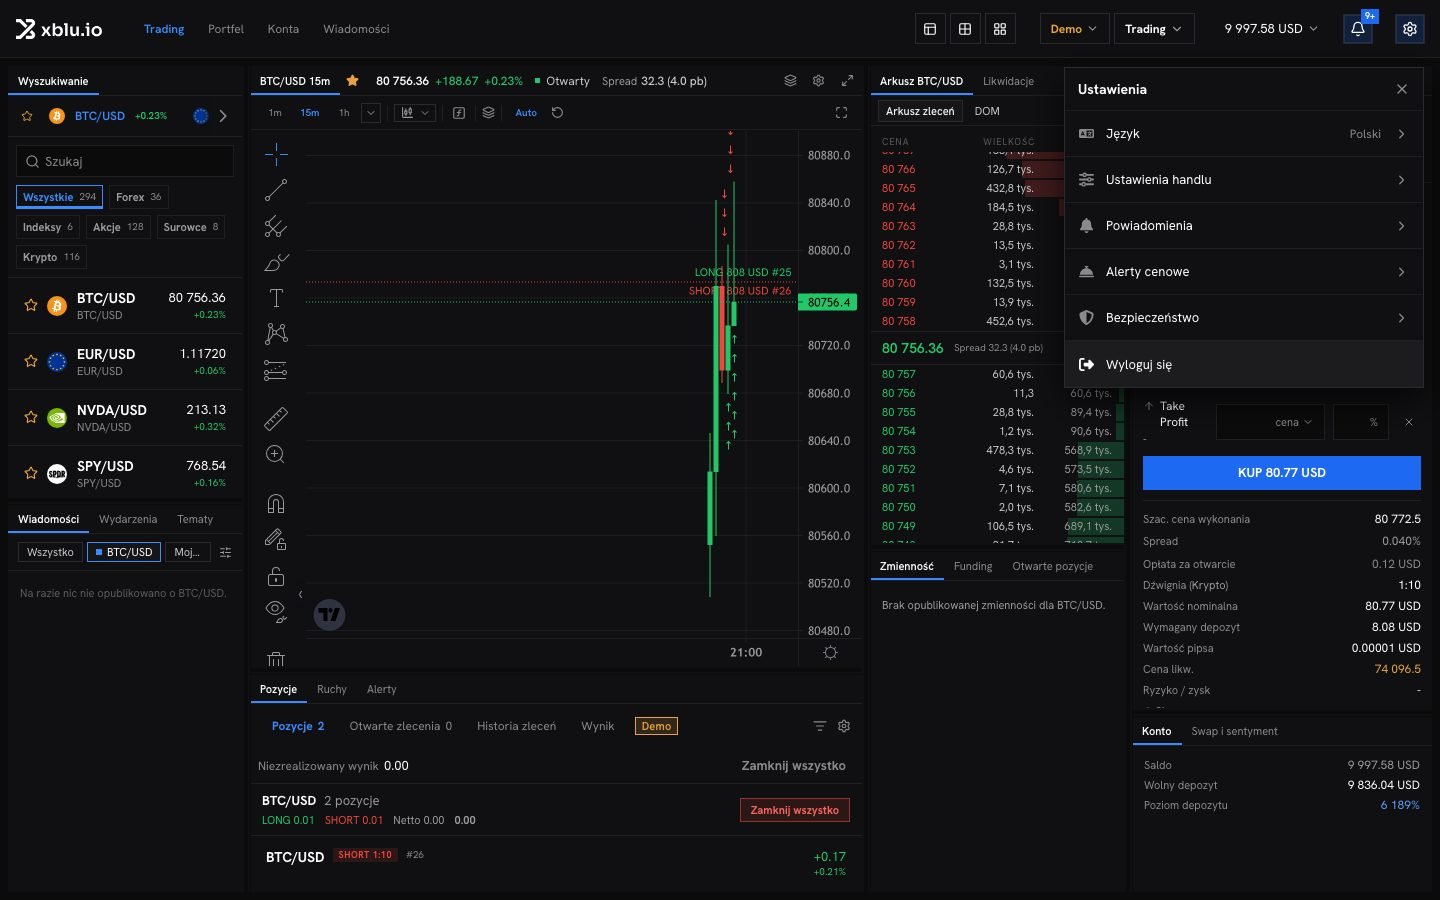Switch to the Funding tab

[973, 566]
